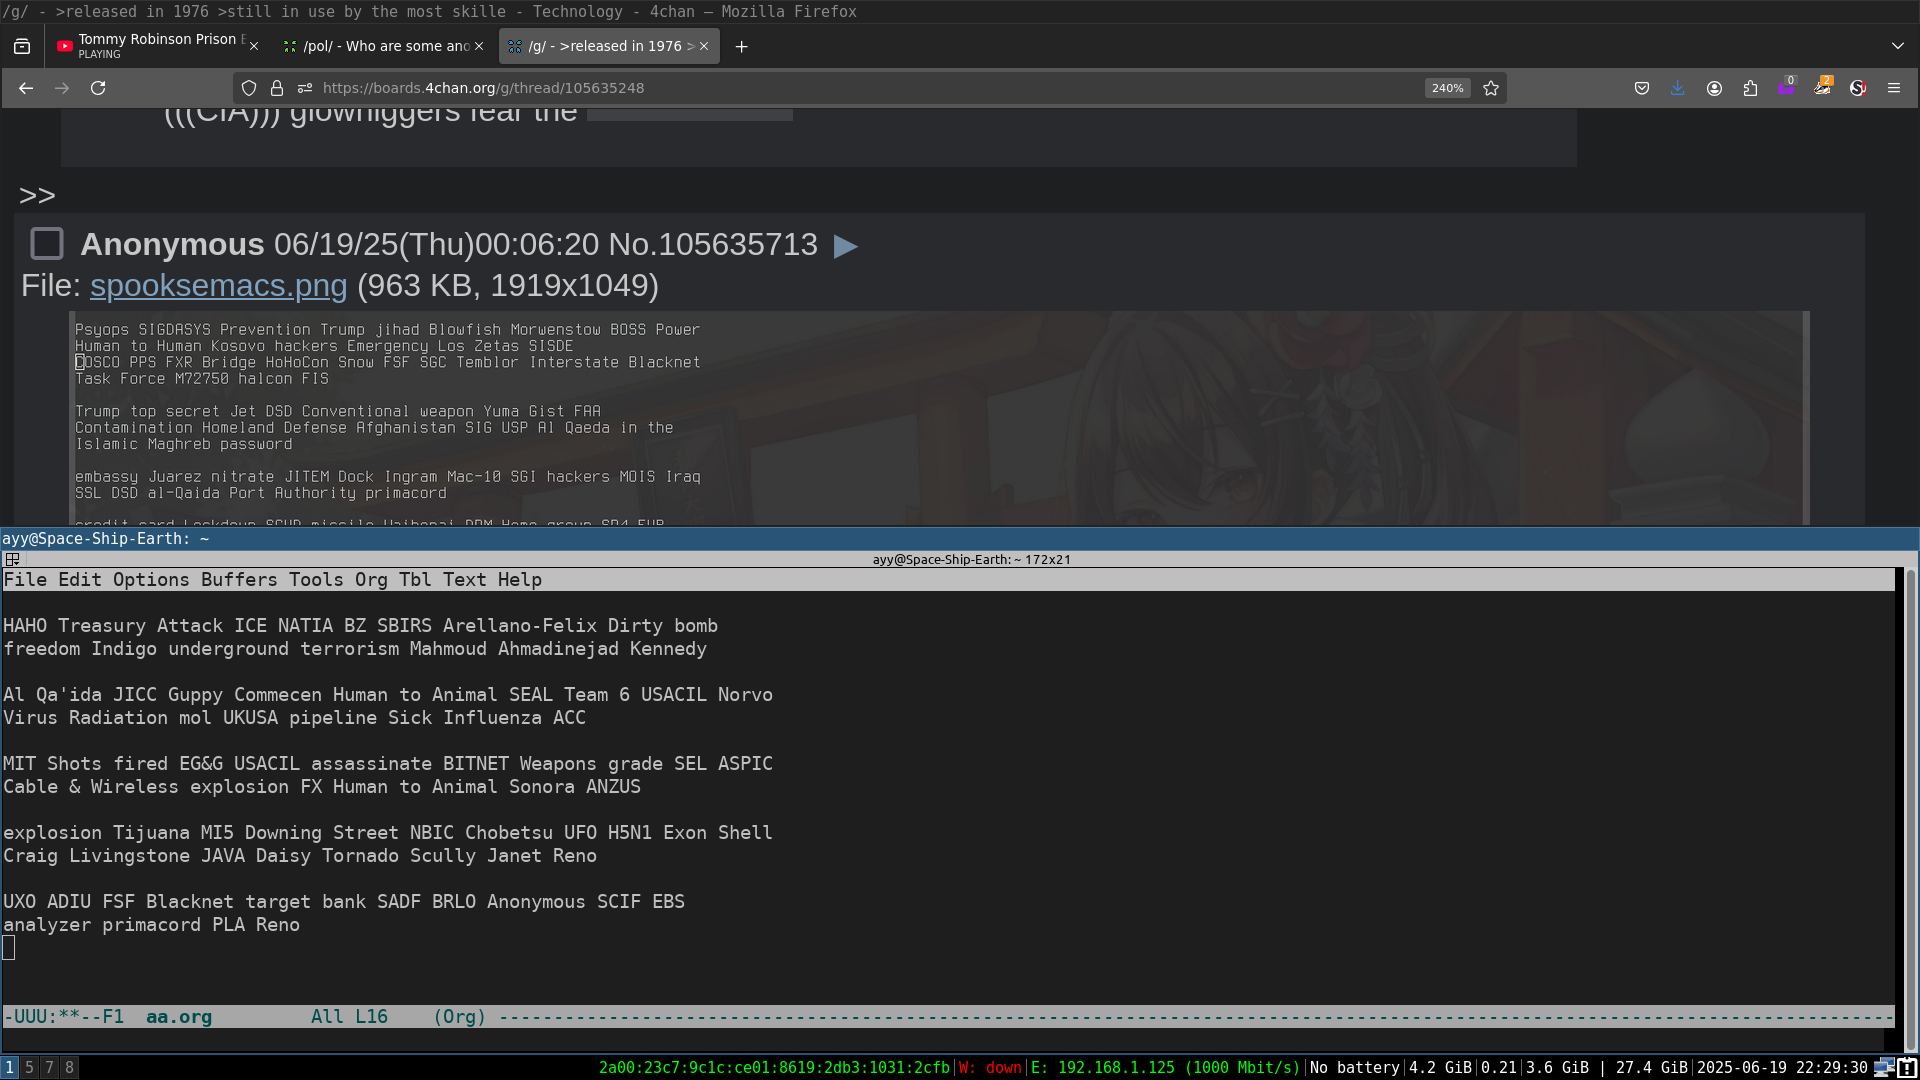1920x1080 pixels.
Task: Open post menu arrow next to No.105635713
Action: pyautogui.click(x=846, y=246)
